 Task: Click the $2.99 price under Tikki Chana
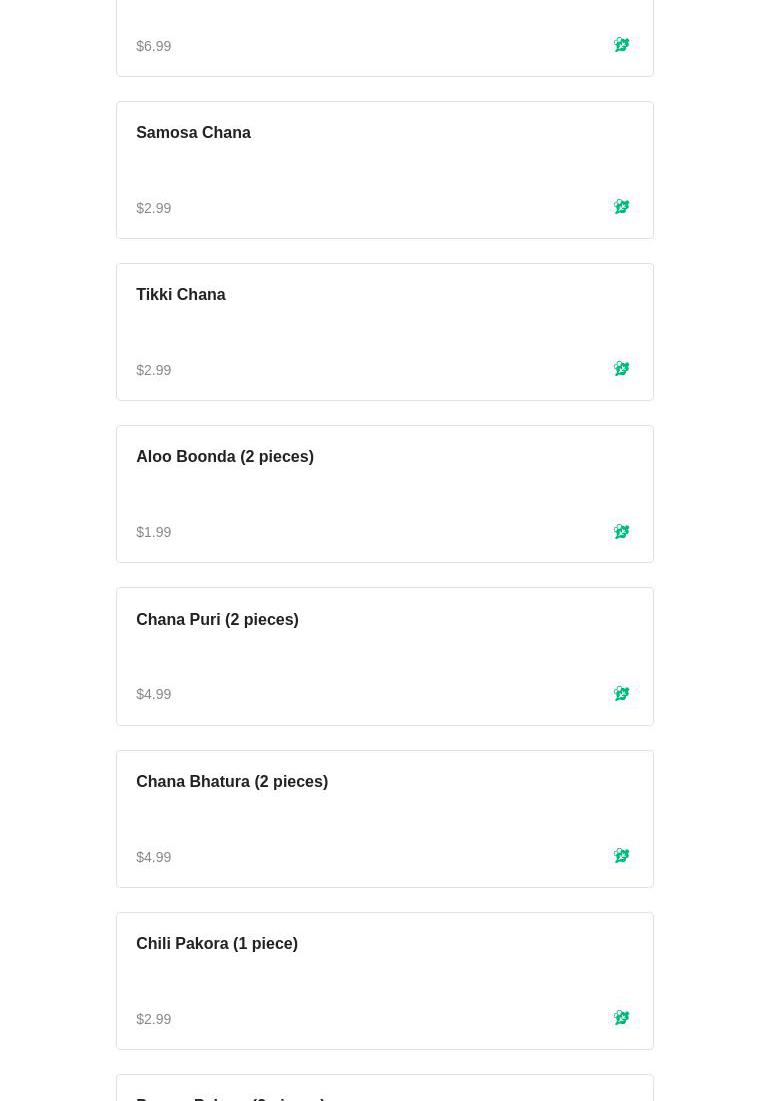(154, 370)
